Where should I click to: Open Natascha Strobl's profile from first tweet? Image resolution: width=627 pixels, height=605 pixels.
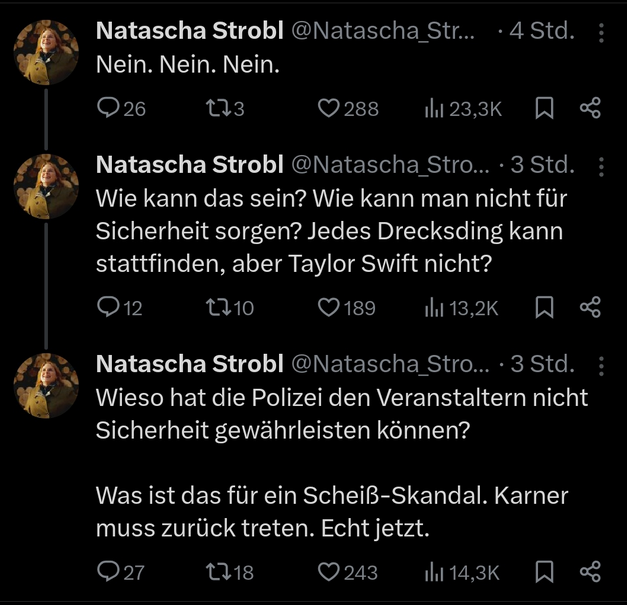coord(189,32)
